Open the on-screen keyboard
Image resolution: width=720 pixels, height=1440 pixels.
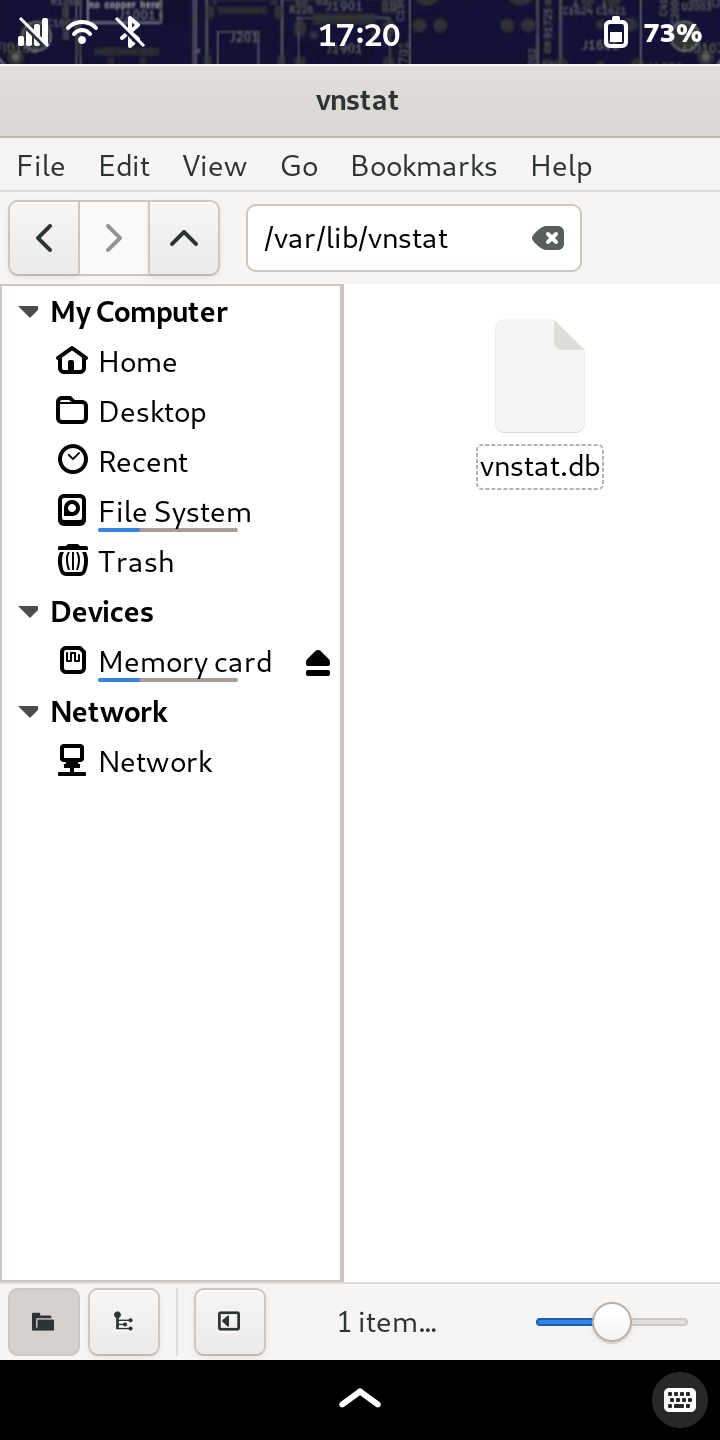pyautogui.click(x=680, y=1399)
